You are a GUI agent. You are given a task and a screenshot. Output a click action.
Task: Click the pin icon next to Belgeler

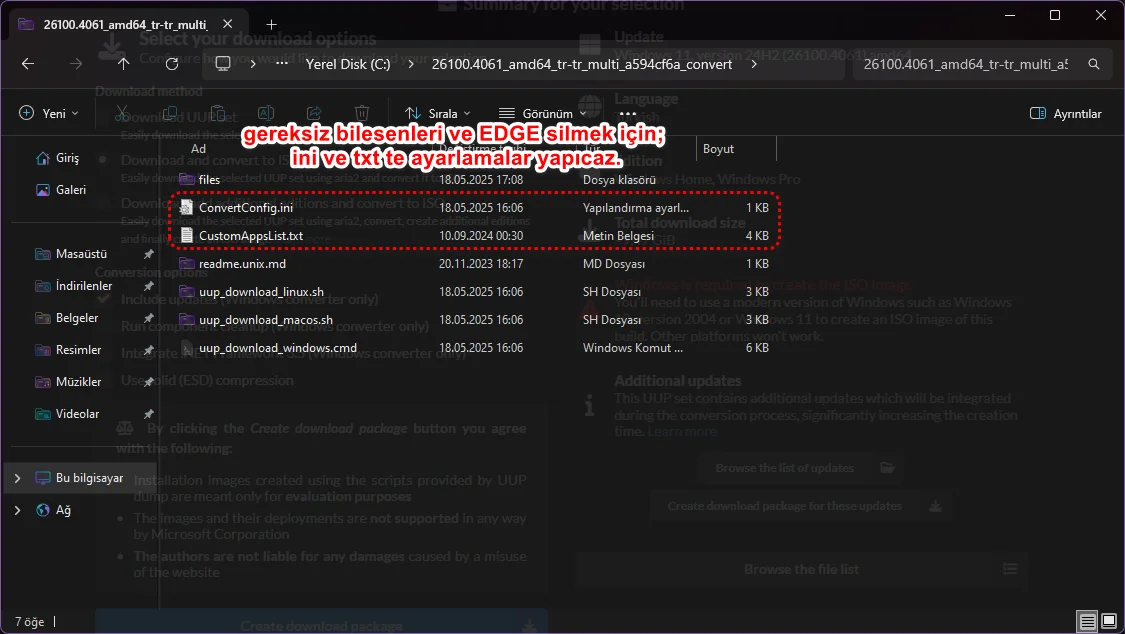click(x=149, y=318)
